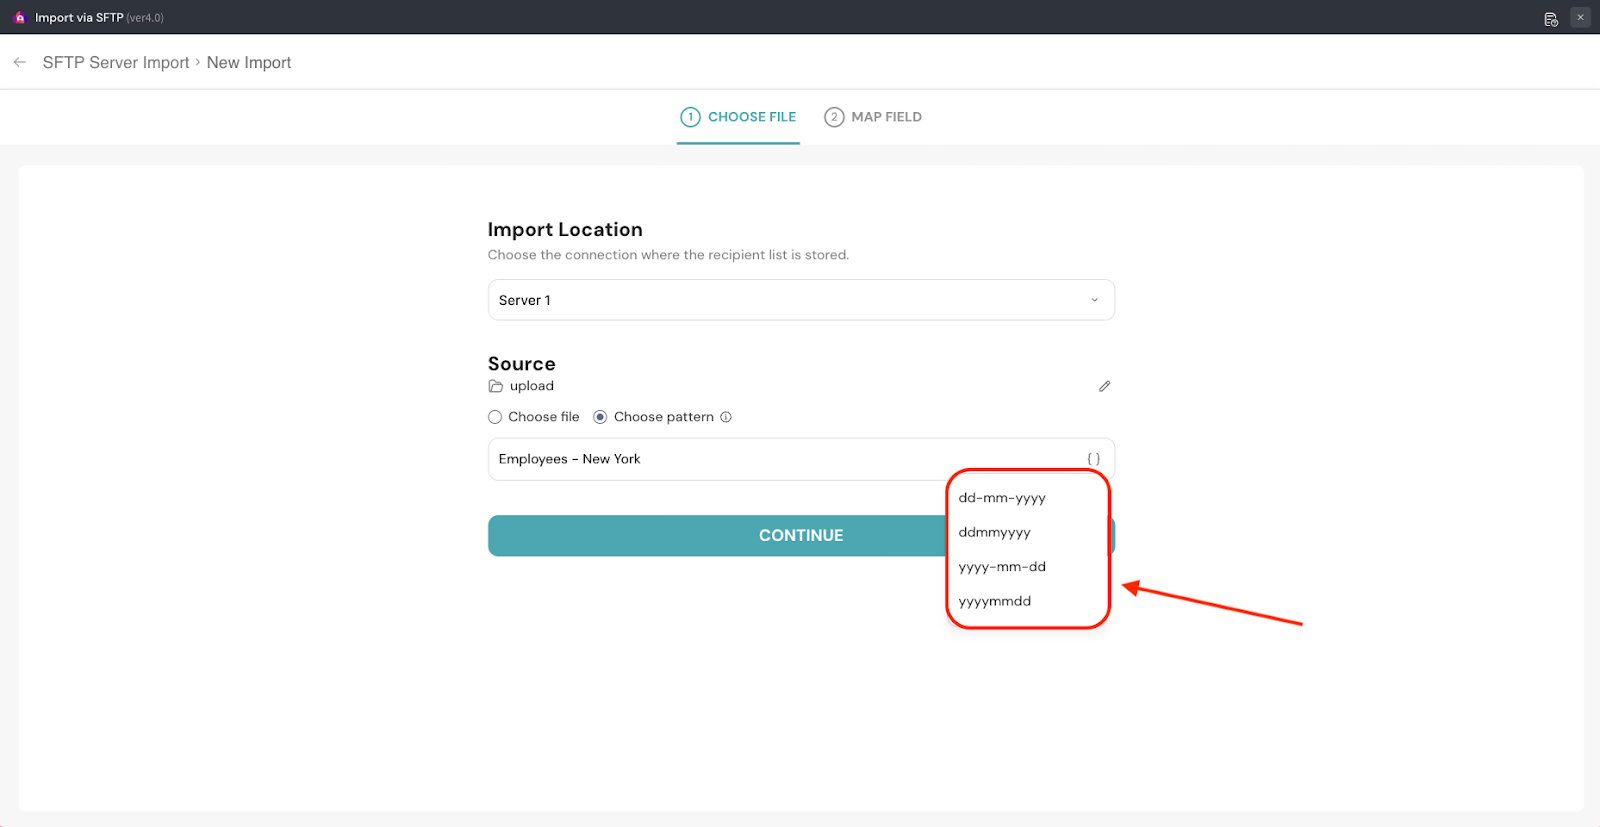Select the Choose file radio button
This screenshot has width=1600, height=827.
click(x=495, y=417)
